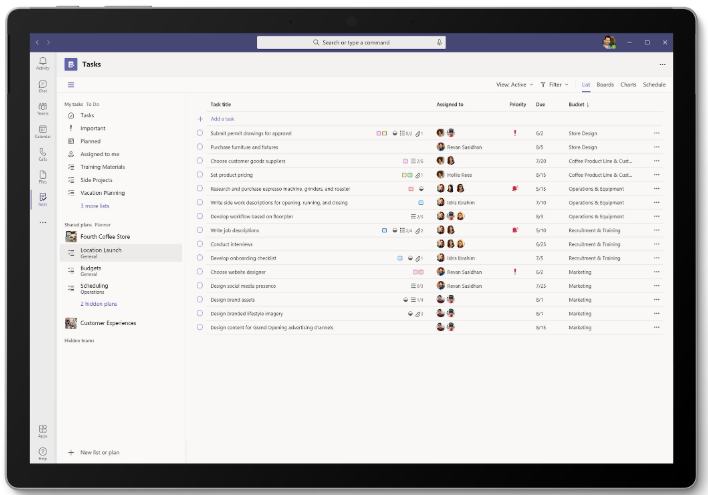Open the Apps store icon

tap(42, 431)
